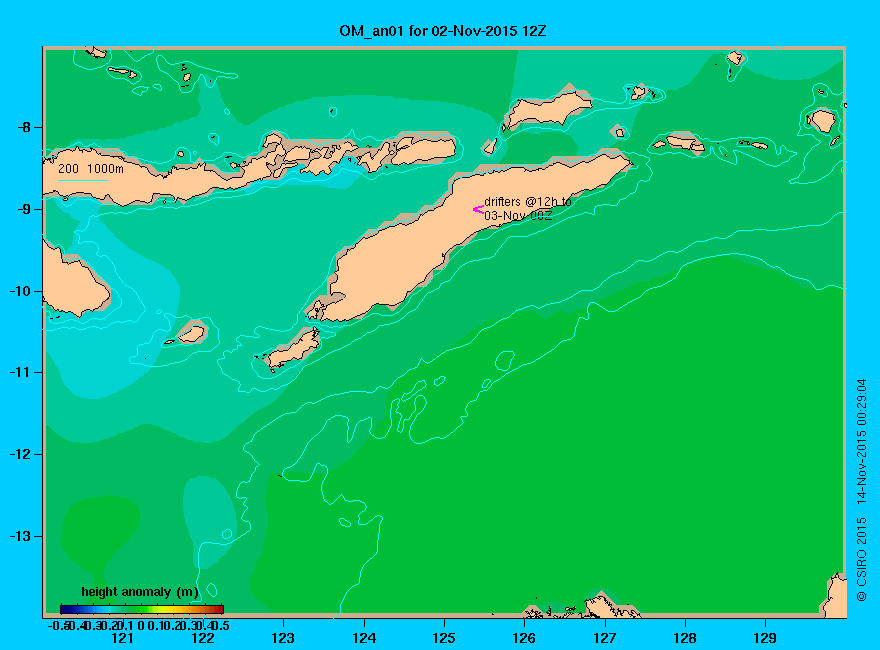Viewport: 880px width, 650px height.
Task: Click the dark red end of the colorbar
Action: point(219,609)
